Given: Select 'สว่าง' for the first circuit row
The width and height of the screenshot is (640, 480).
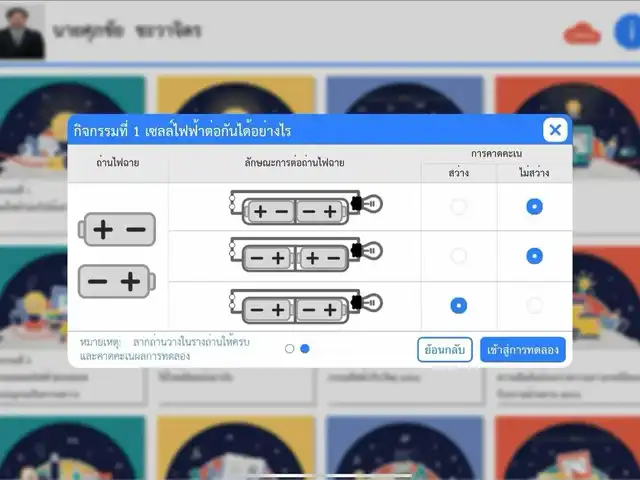Looking at the screenshot, I should pos(458,207).
